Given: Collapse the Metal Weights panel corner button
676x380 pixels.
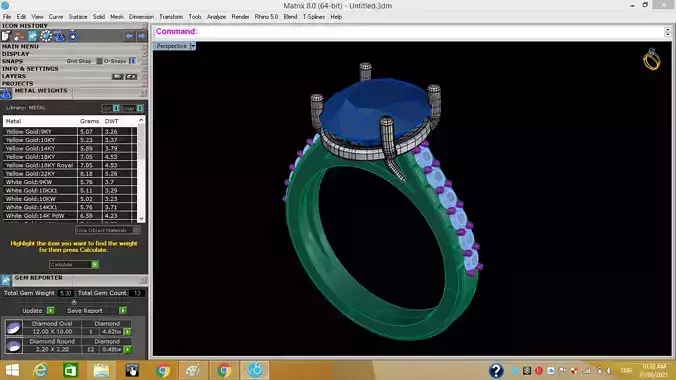Looking at the screenshot, I should [x=143, y=93].
